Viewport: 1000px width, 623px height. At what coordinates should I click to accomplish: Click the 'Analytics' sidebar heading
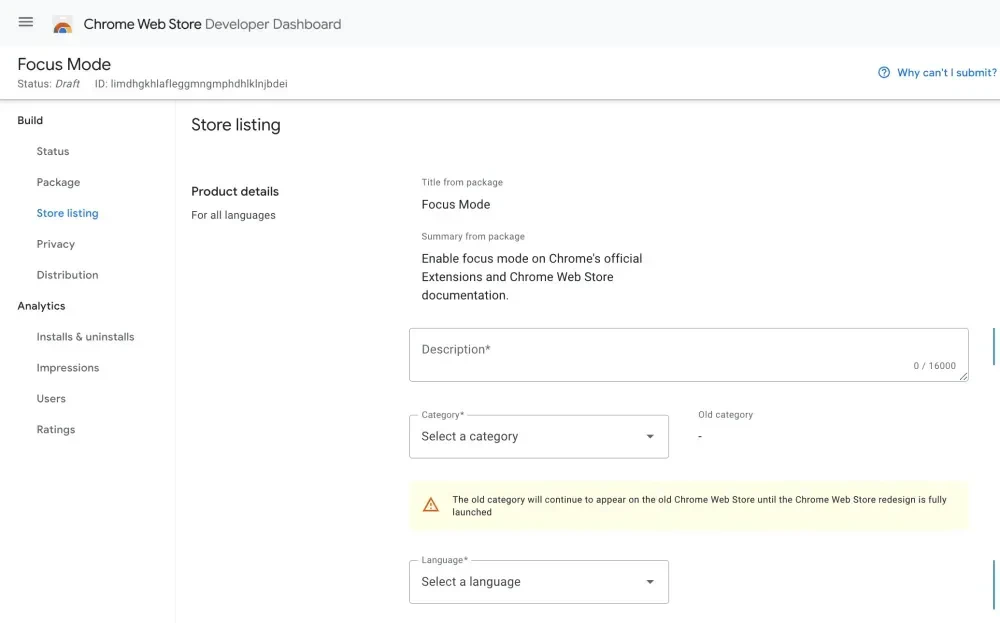(41, 306)
